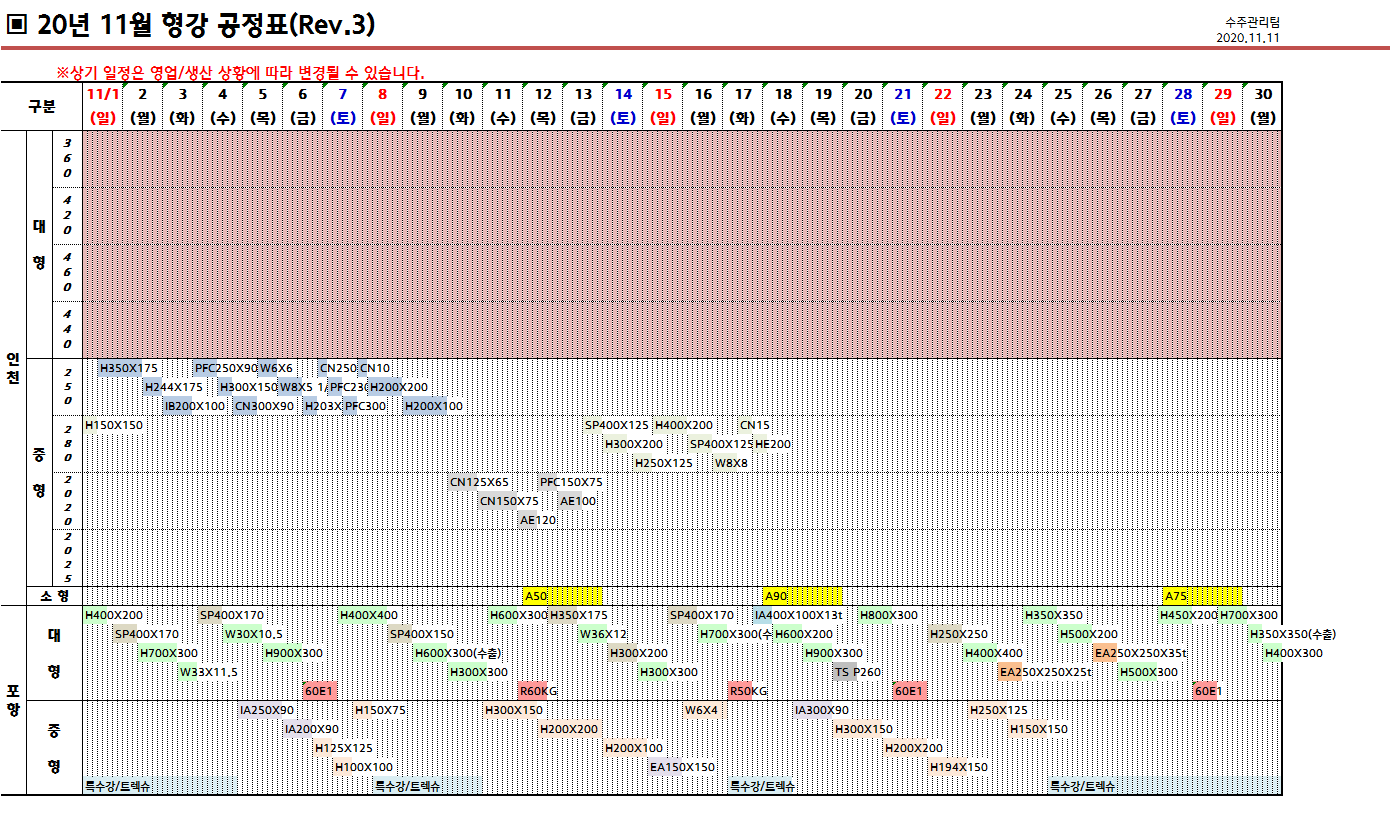The image size is (1390, 830).
Task: Click the W36X12 entry
Action: [603, 634]
